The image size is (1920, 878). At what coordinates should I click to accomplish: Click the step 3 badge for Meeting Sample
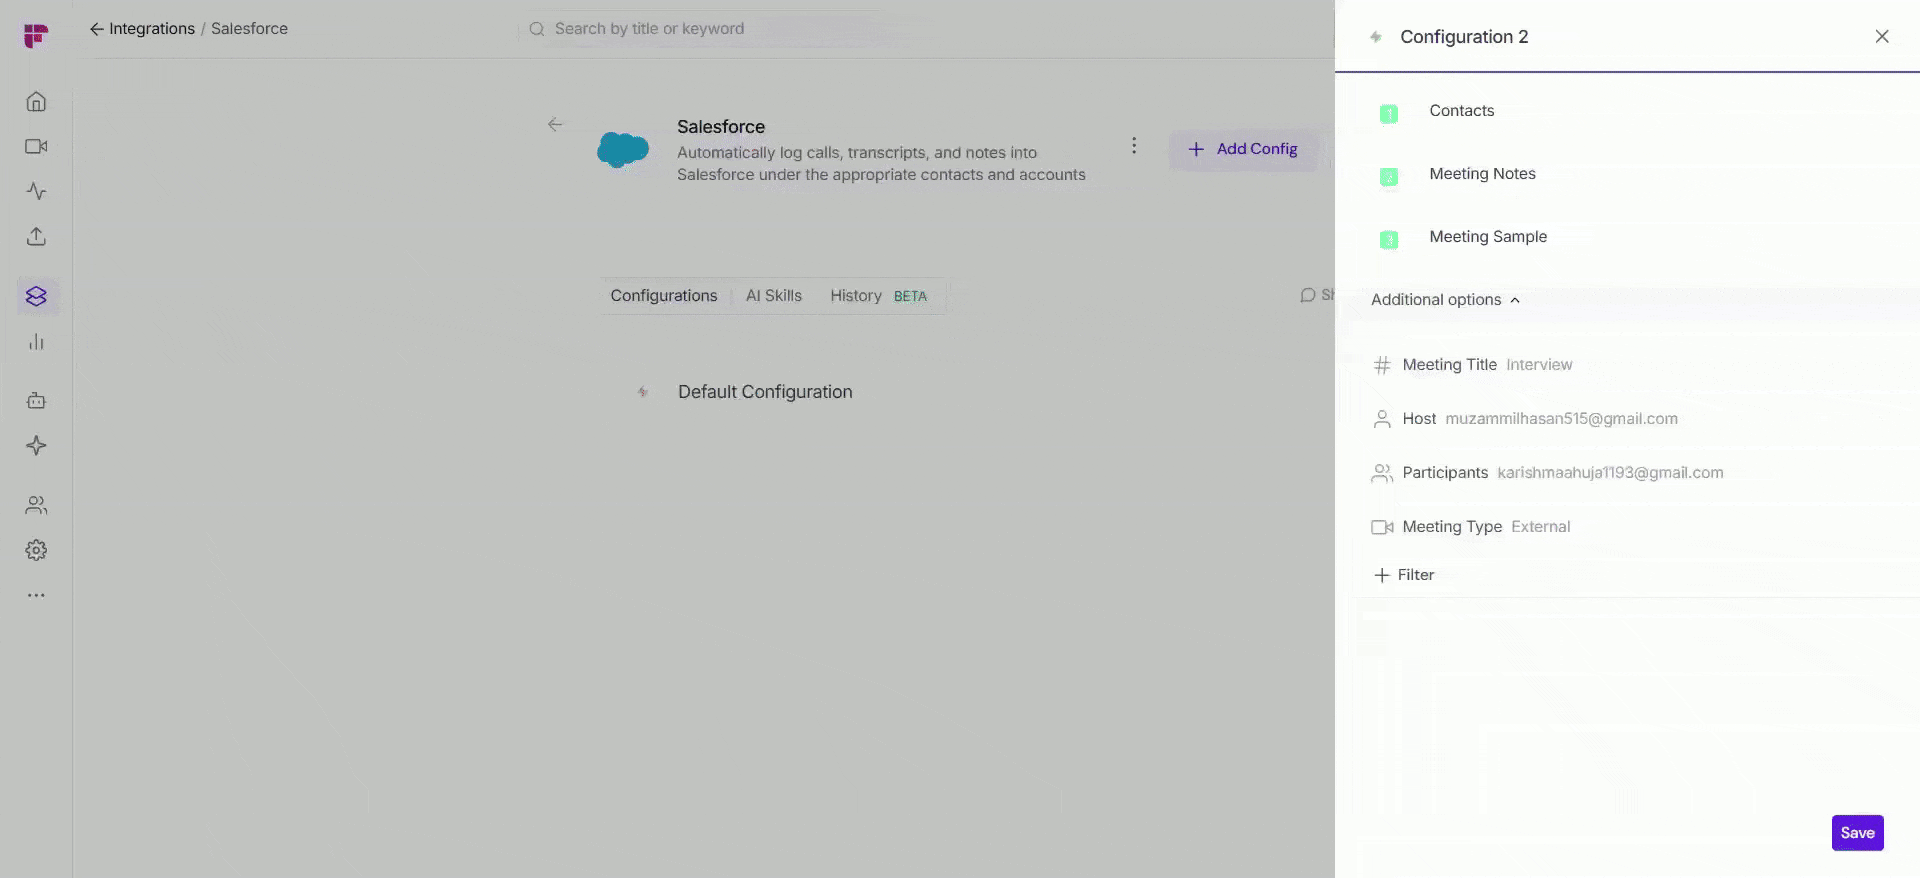click(1389, 240)
